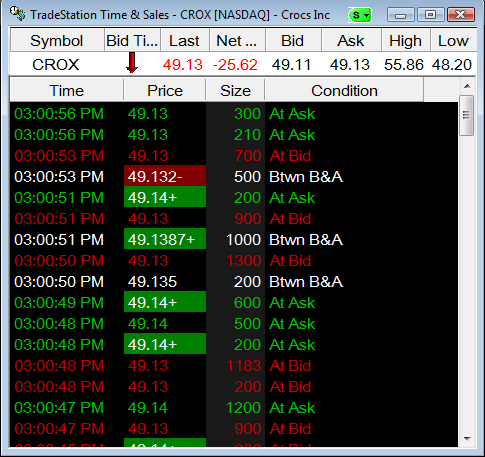Click the Time column header
This screenshot has width=485, height=457.
66,90
